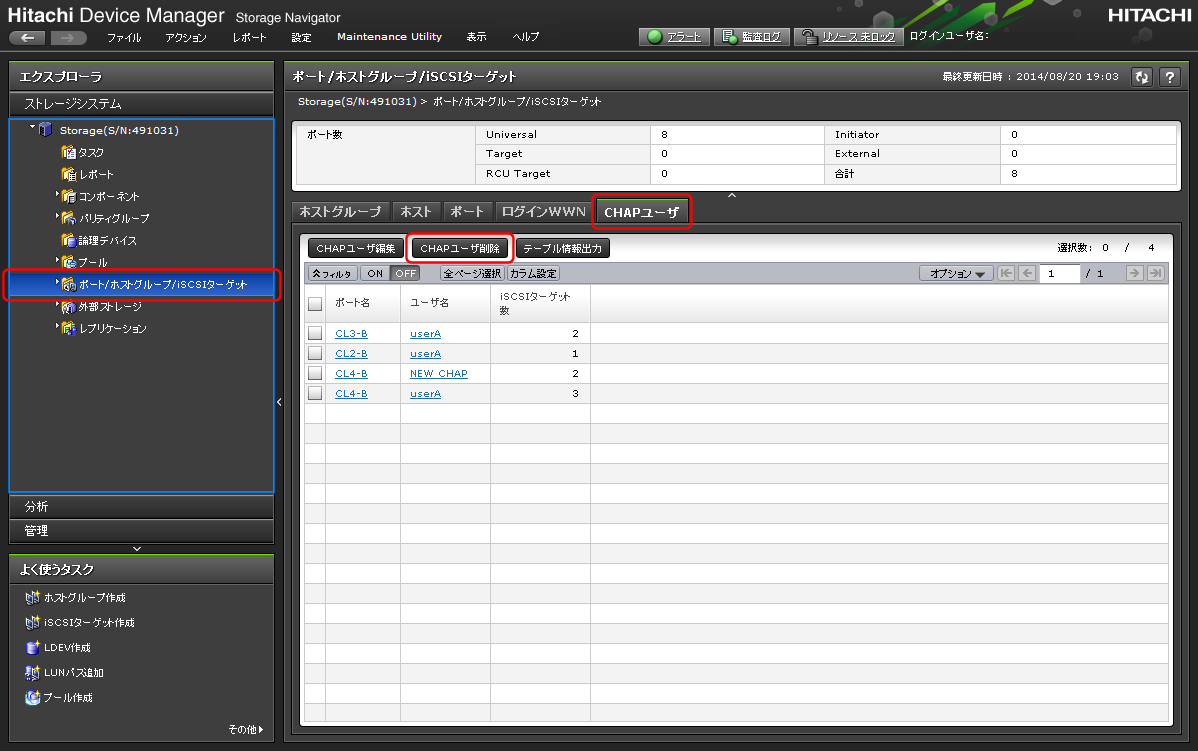This screenshot has height=751, width=1198.
Task: Click the レプリケーション icon
Action: (x=69, y=329)
